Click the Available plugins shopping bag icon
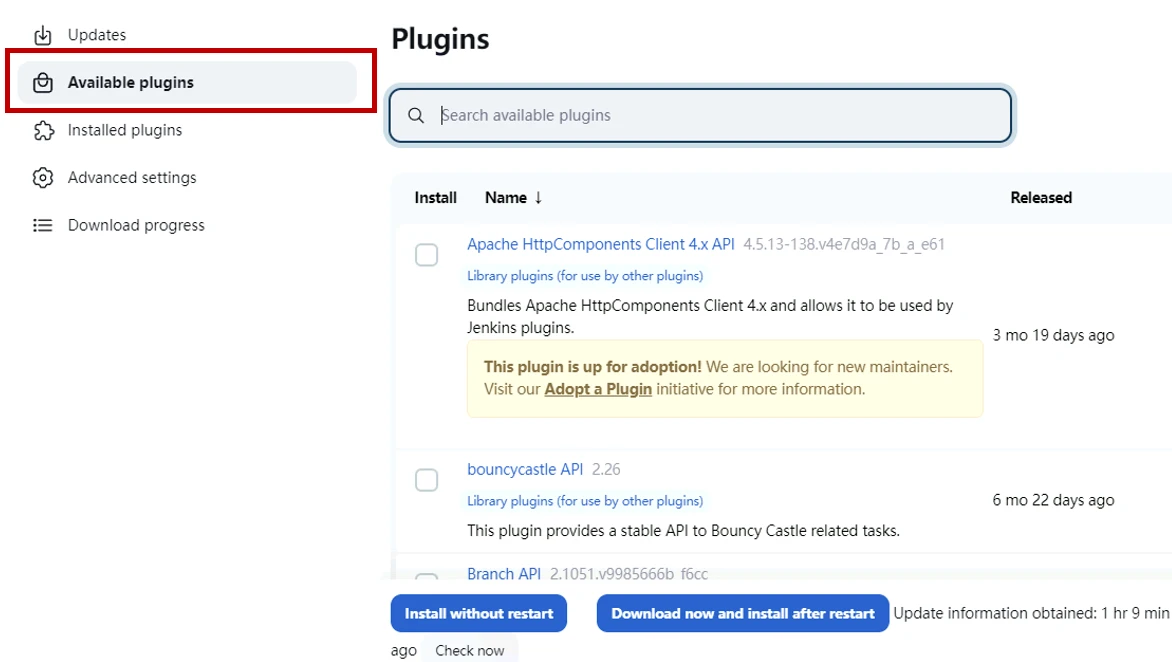 pos(42,83)
